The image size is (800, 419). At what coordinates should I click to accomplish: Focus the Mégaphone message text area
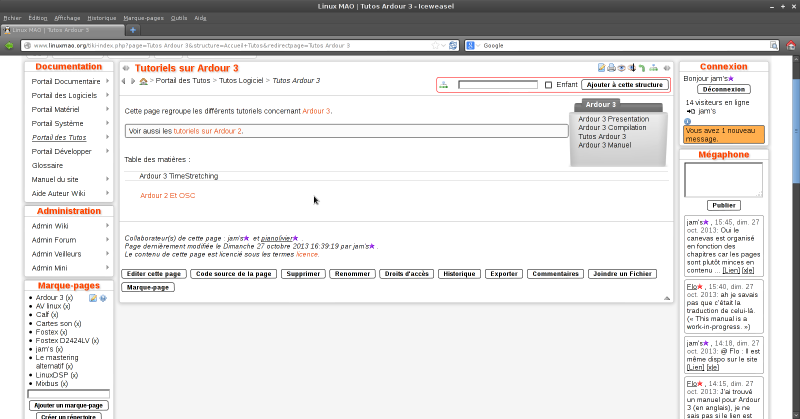click(723, 180)
